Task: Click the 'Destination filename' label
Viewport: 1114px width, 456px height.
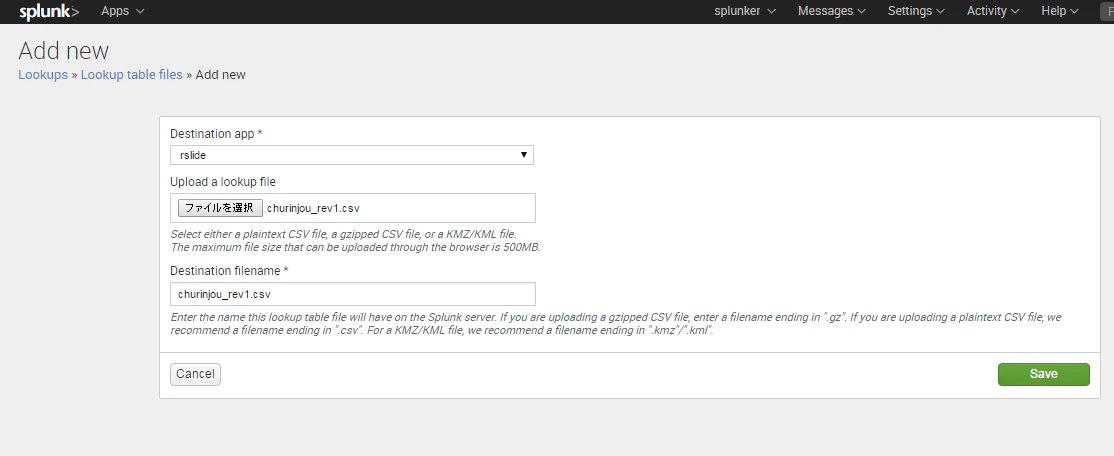Action: pos(229,271)
